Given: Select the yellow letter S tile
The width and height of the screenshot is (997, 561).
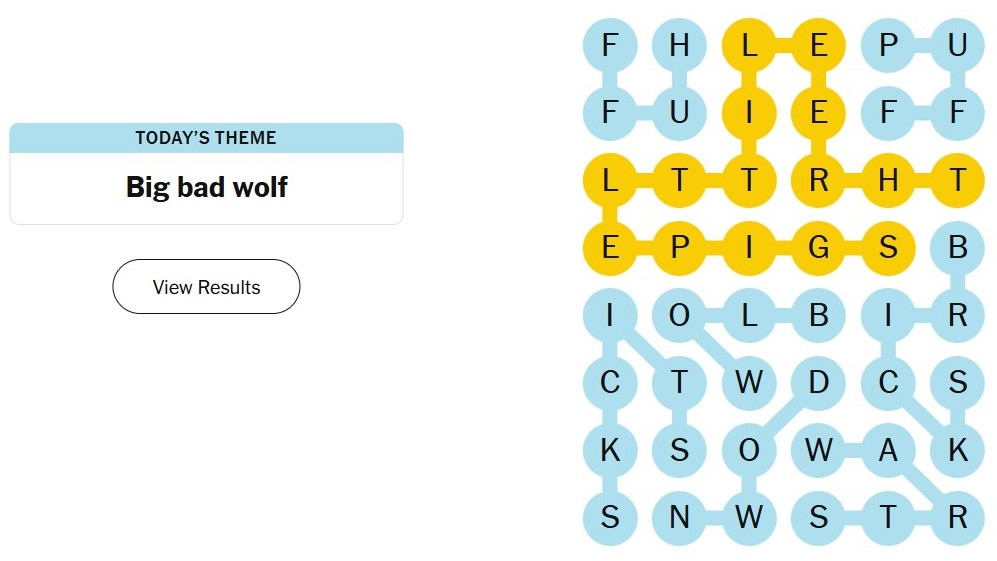Looking at the screenshot, I should click(x=888, y=247).
